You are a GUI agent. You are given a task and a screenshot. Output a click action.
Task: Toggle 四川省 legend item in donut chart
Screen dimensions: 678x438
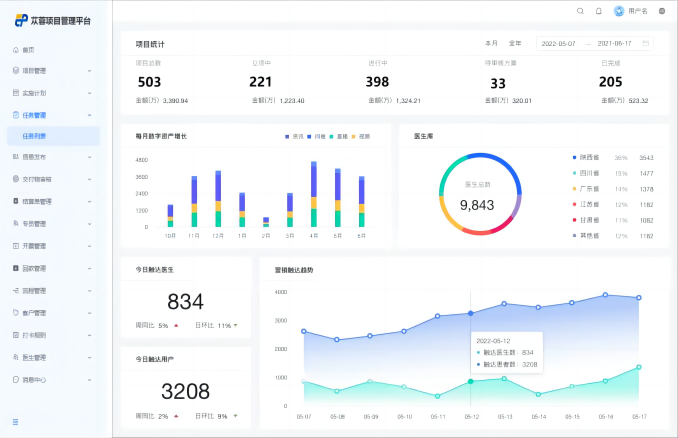587,173
